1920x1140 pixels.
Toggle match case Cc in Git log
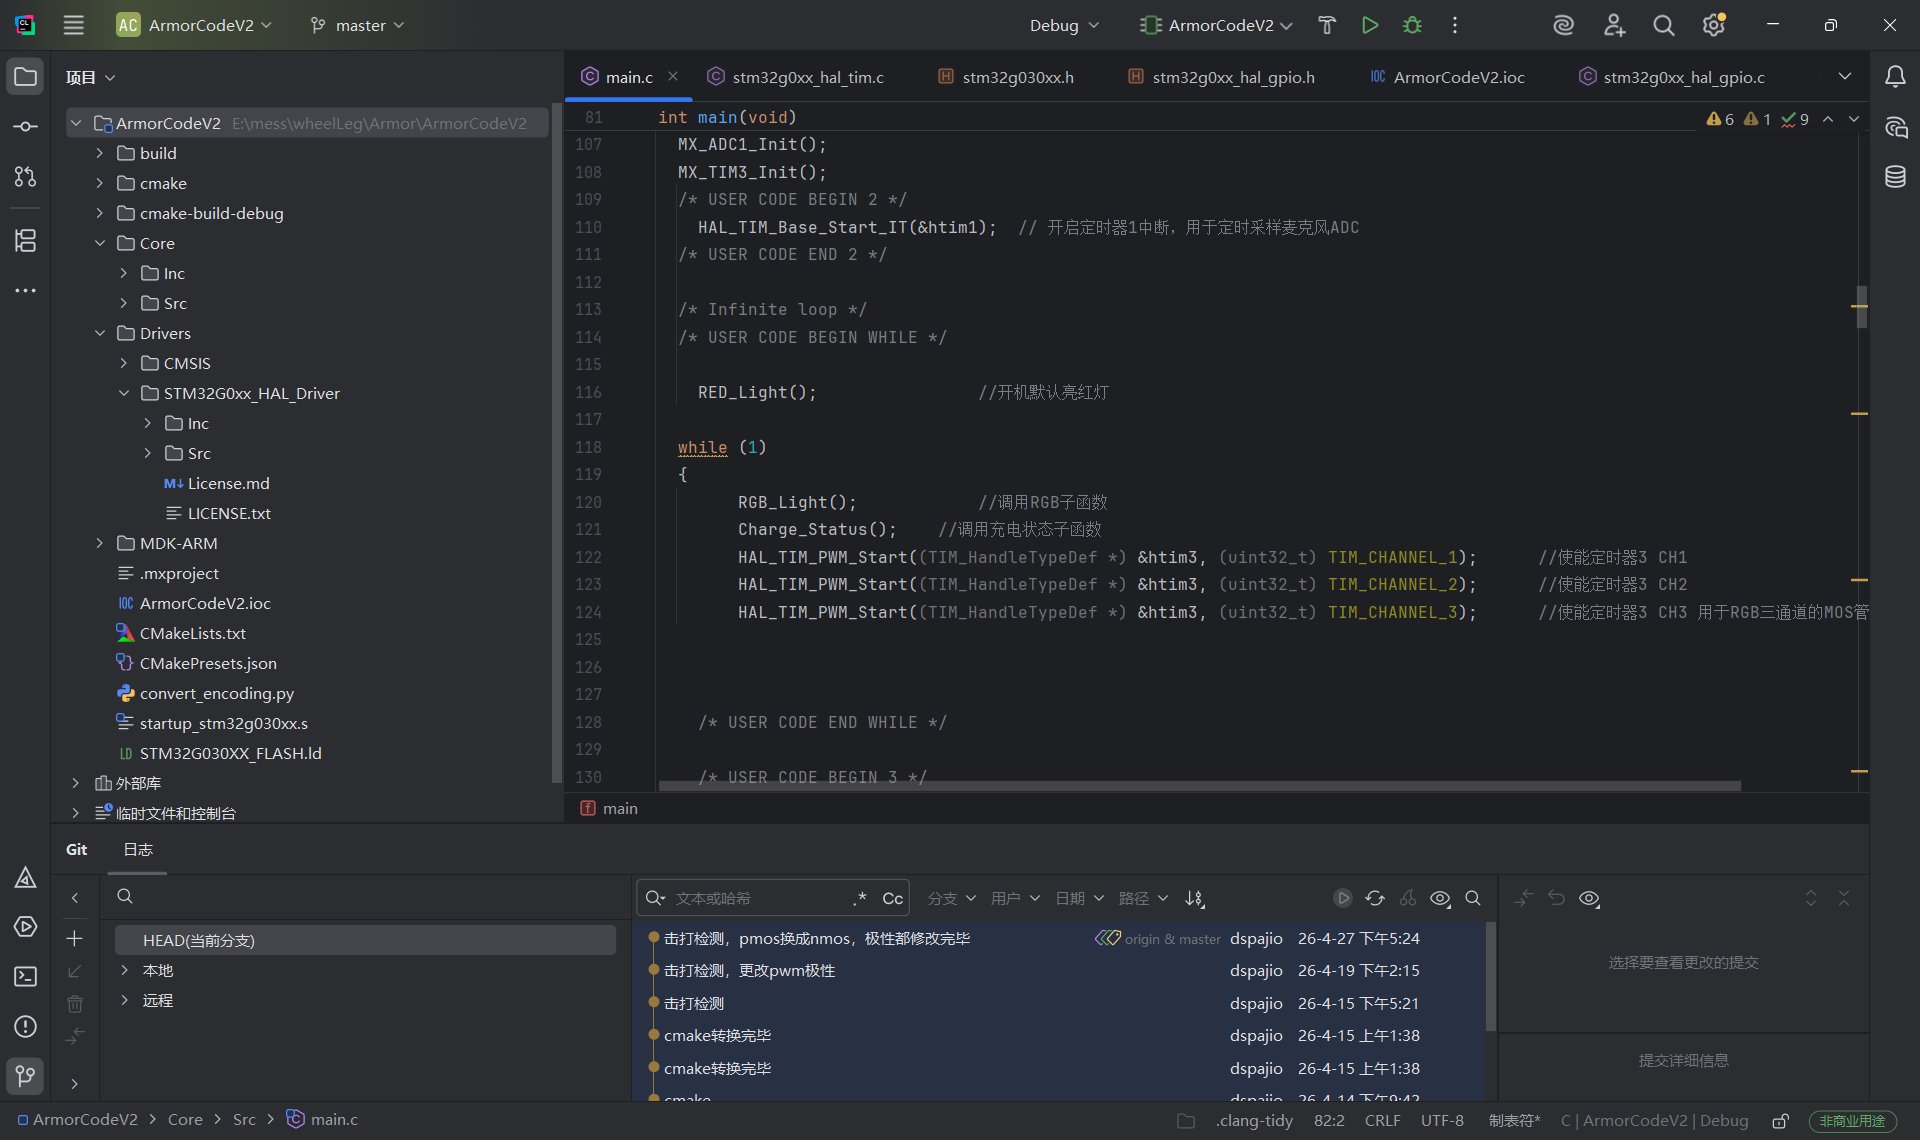pos(892,898)
